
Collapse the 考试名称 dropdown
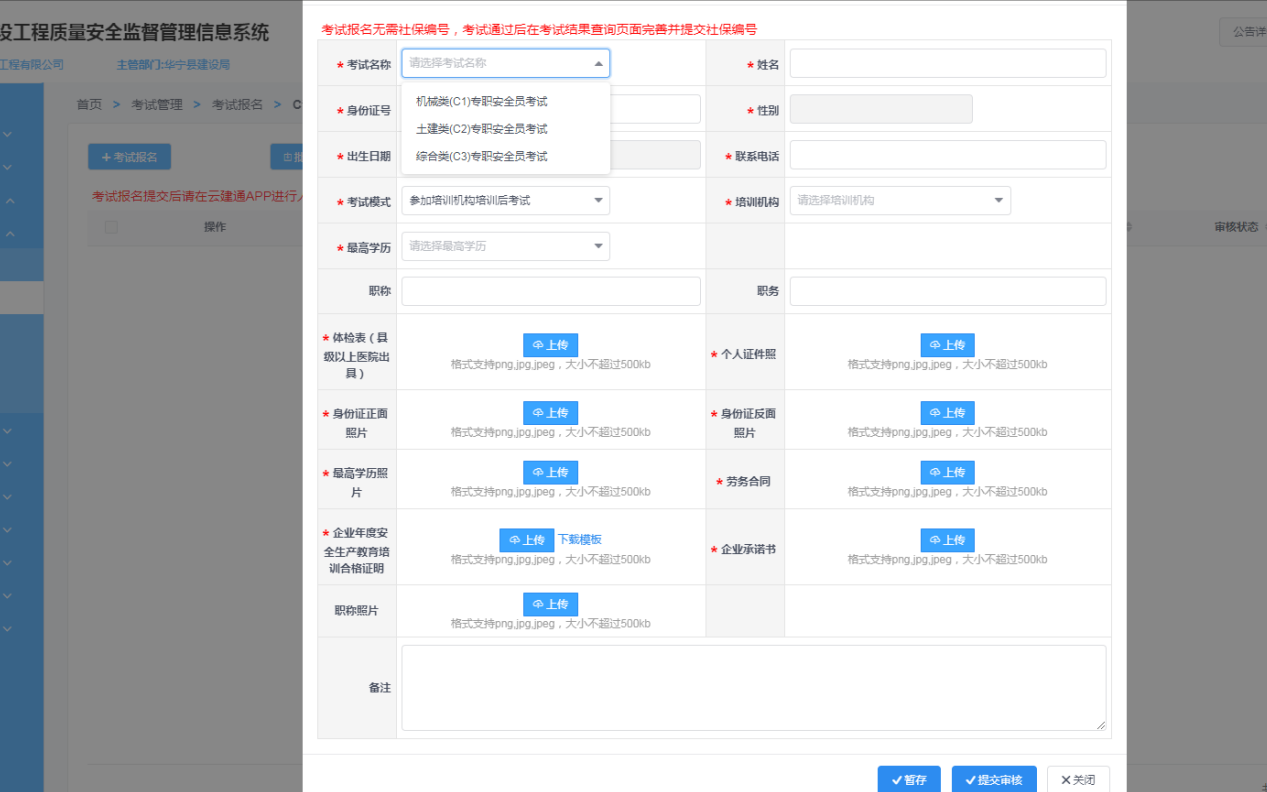(598, 63)
